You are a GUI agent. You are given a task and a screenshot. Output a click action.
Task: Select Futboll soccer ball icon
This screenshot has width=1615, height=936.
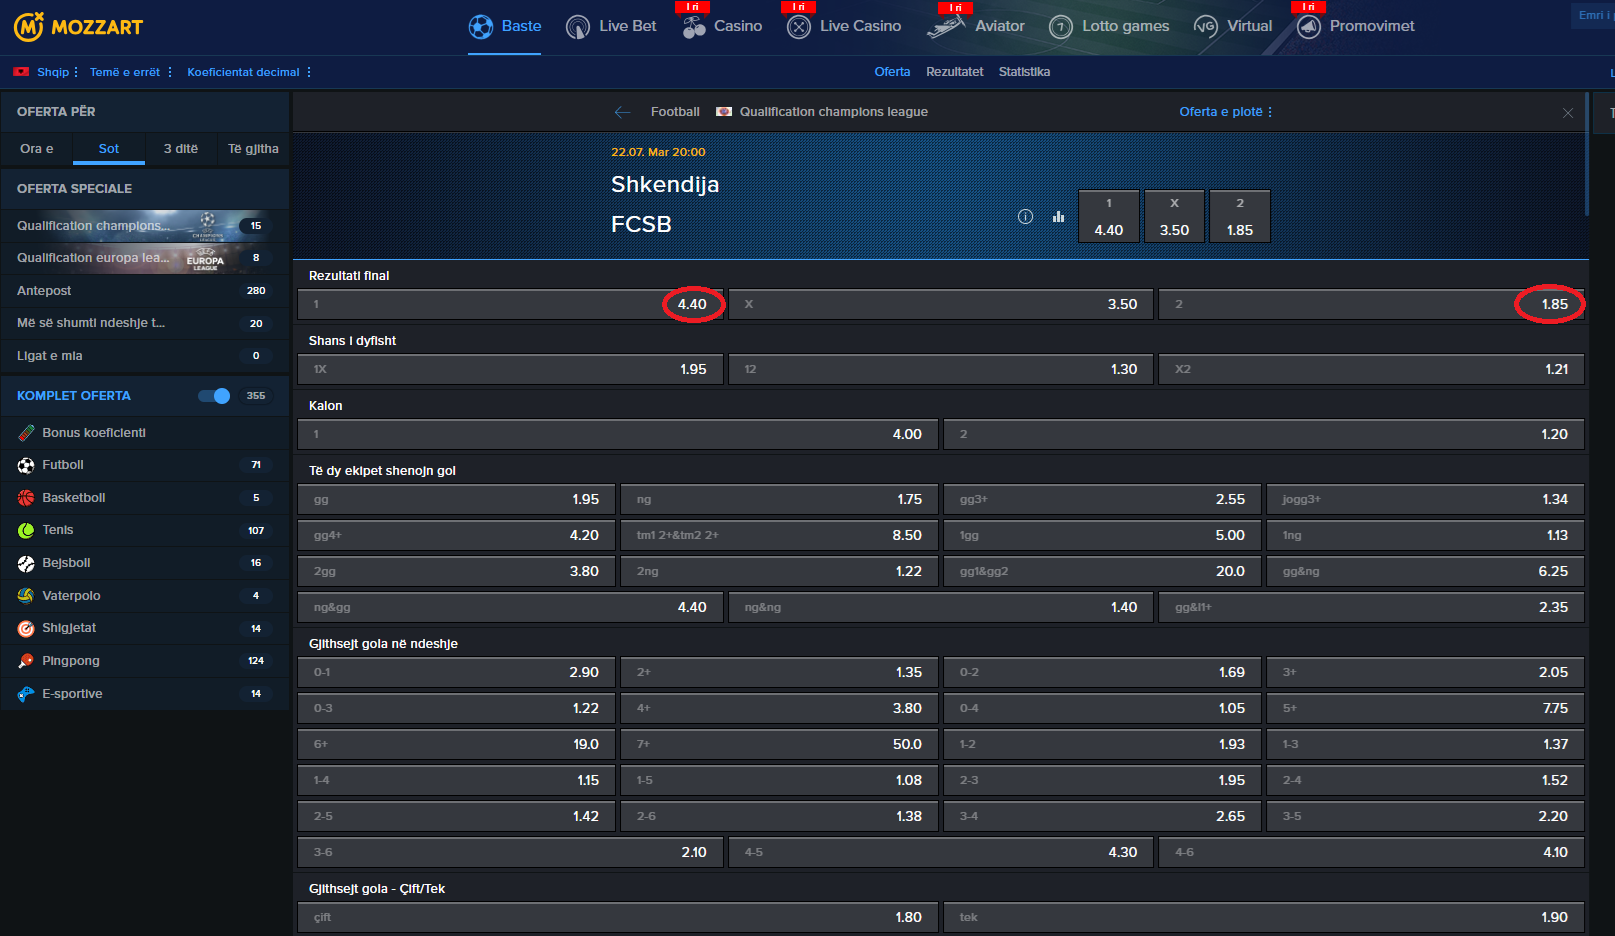coord(26,465)
